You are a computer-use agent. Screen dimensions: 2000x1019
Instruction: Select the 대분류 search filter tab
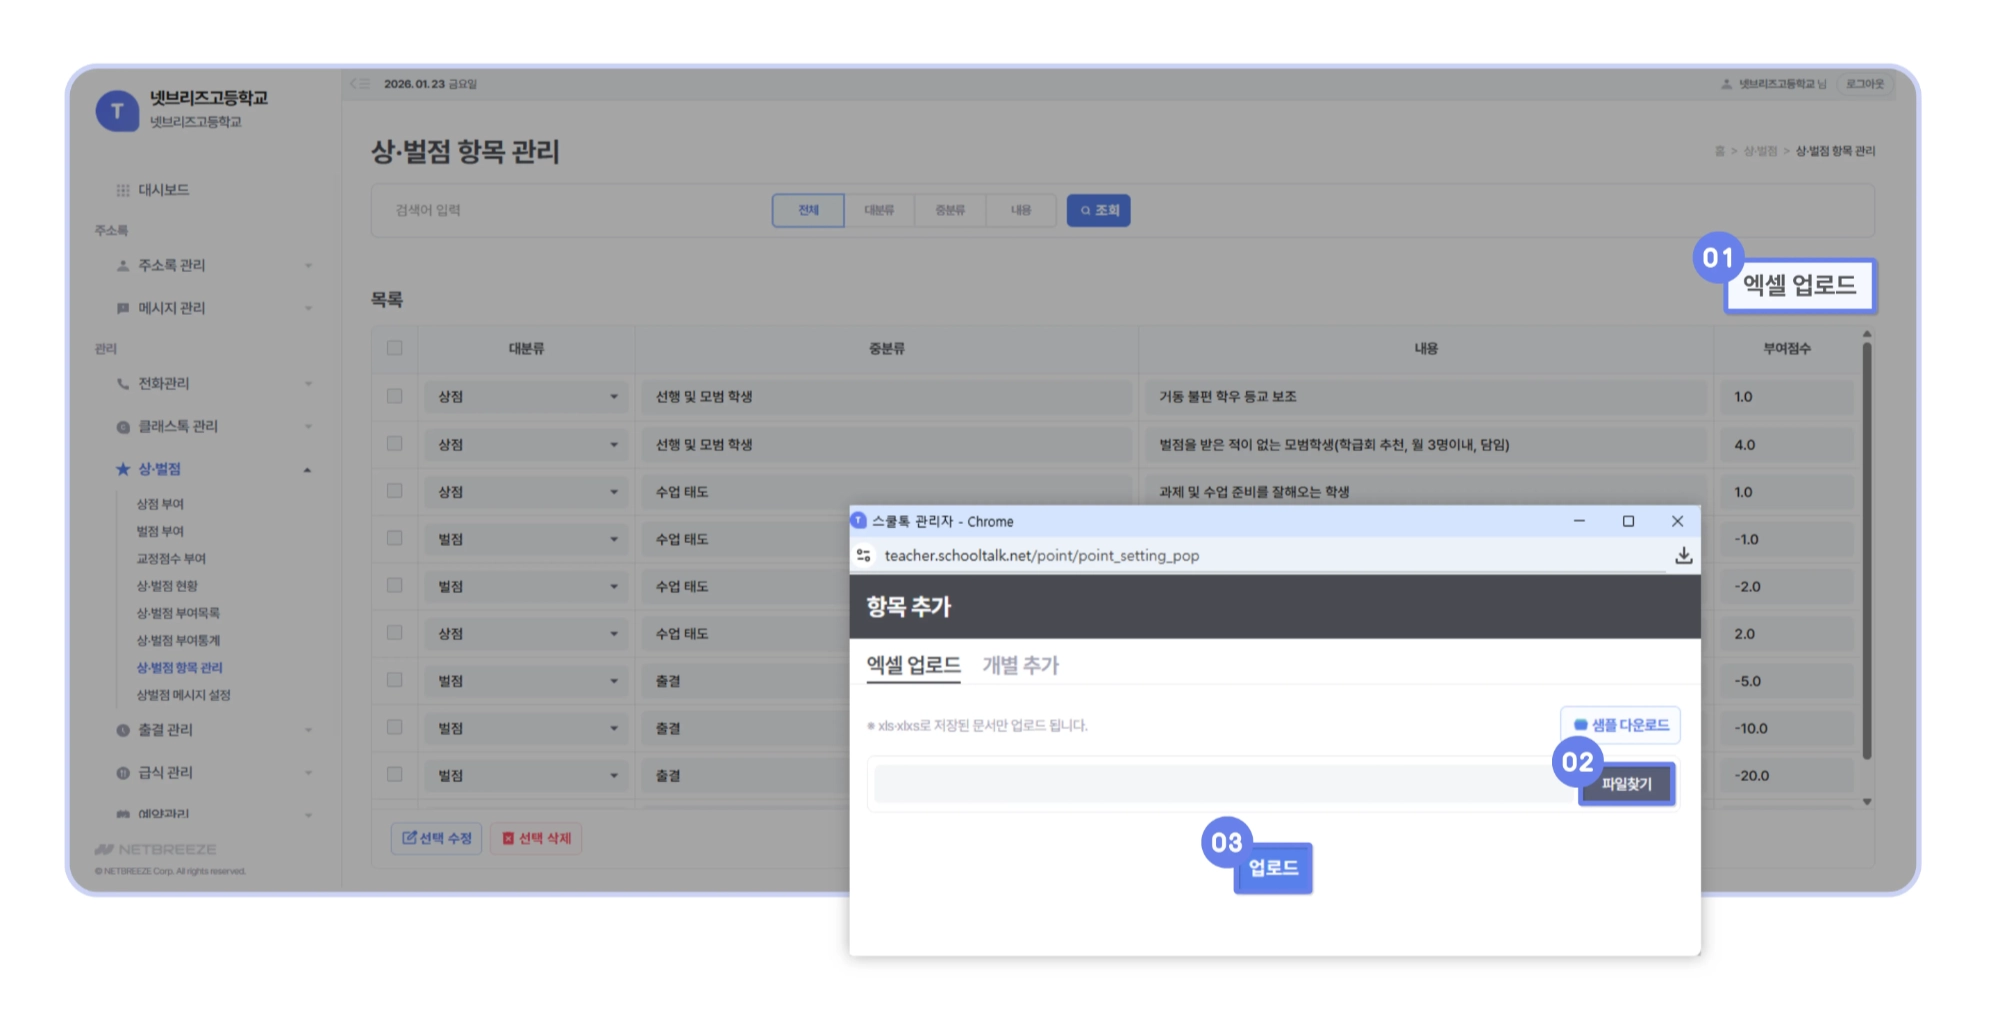[879, 211]
